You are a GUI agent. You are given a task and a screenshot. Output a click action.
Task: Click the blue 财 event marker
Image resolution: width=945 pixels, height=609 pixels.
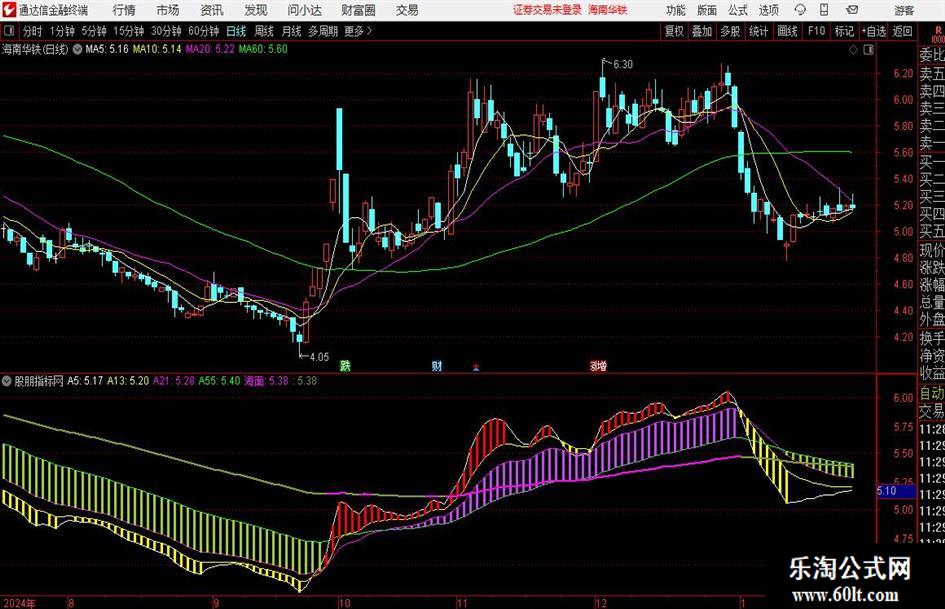coord(437,365)
